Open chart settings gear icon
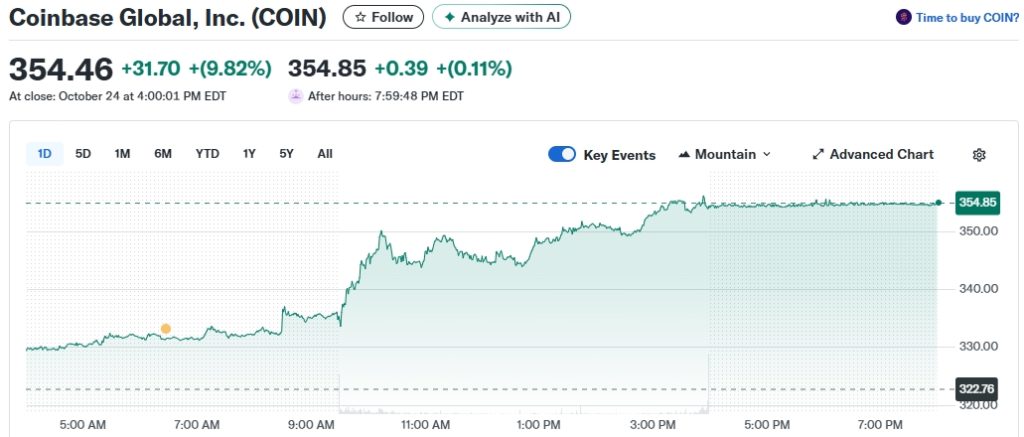 click(x=979, y=155)
